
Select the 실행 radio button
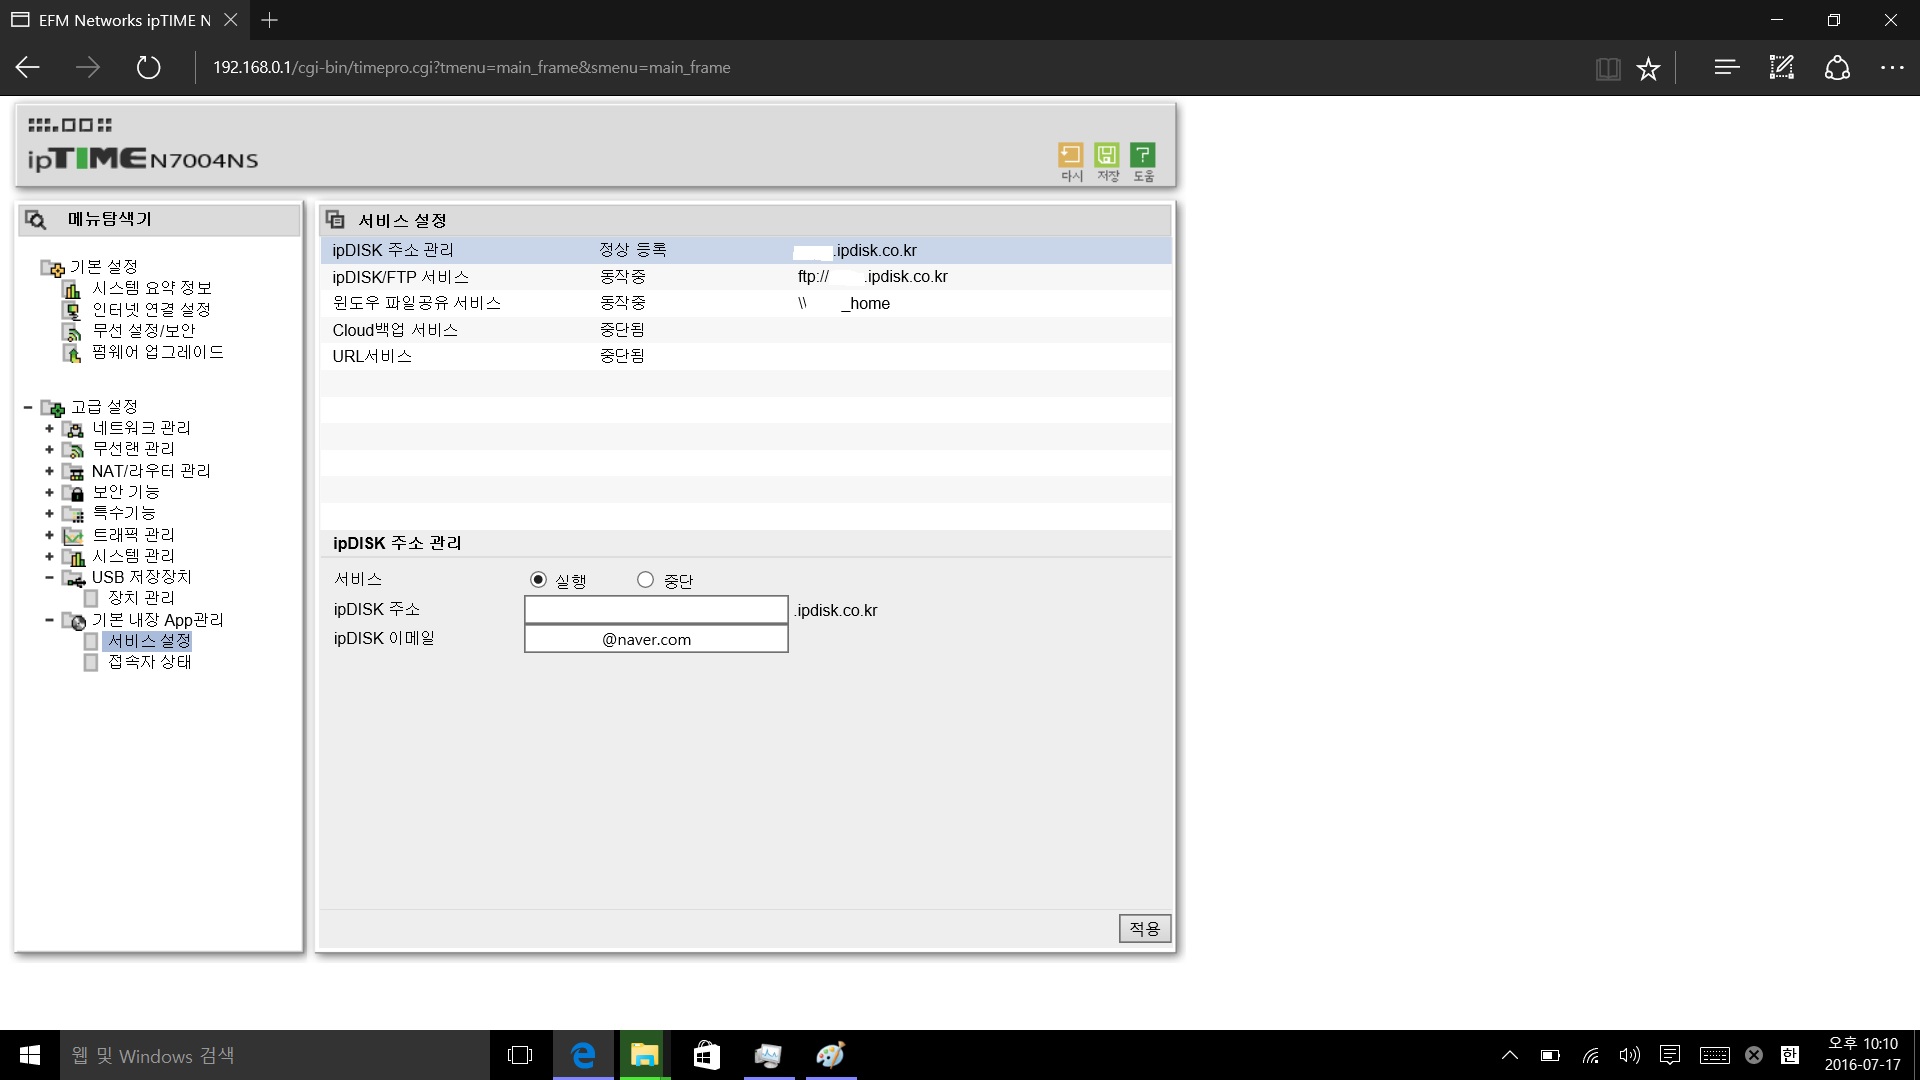[x=538, y=580]
